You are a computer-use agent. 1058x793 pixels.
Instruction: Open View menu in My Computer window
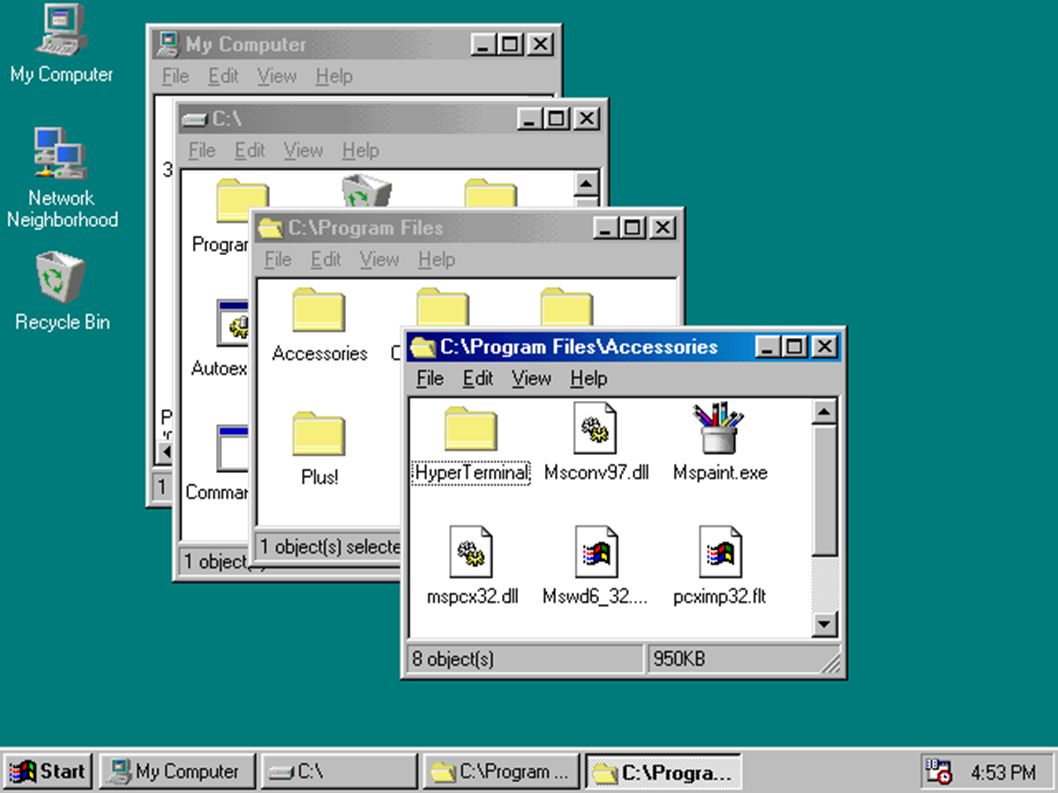tap(277, 76)
